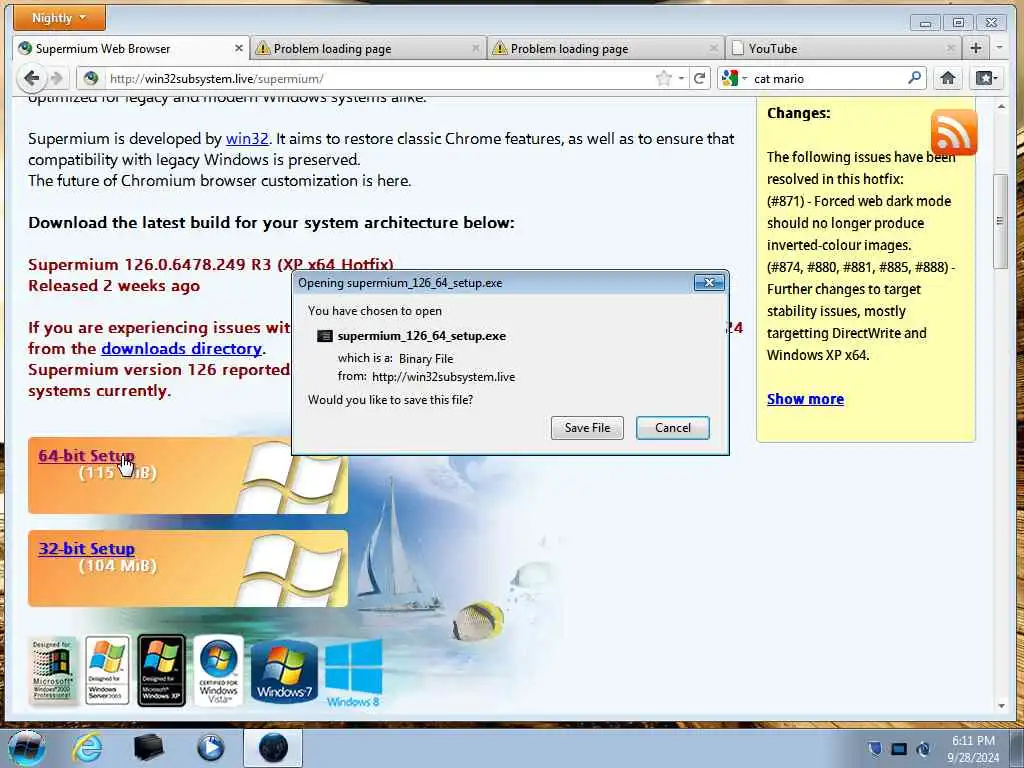
Task: Click the network monitor tray icon
Action: [x=899, y=749]
